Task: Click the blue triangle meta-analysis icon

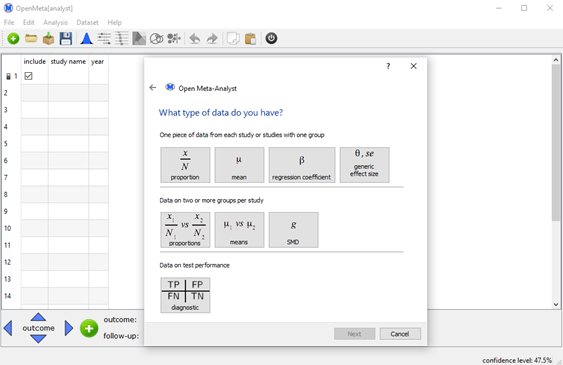Action: 86,38
